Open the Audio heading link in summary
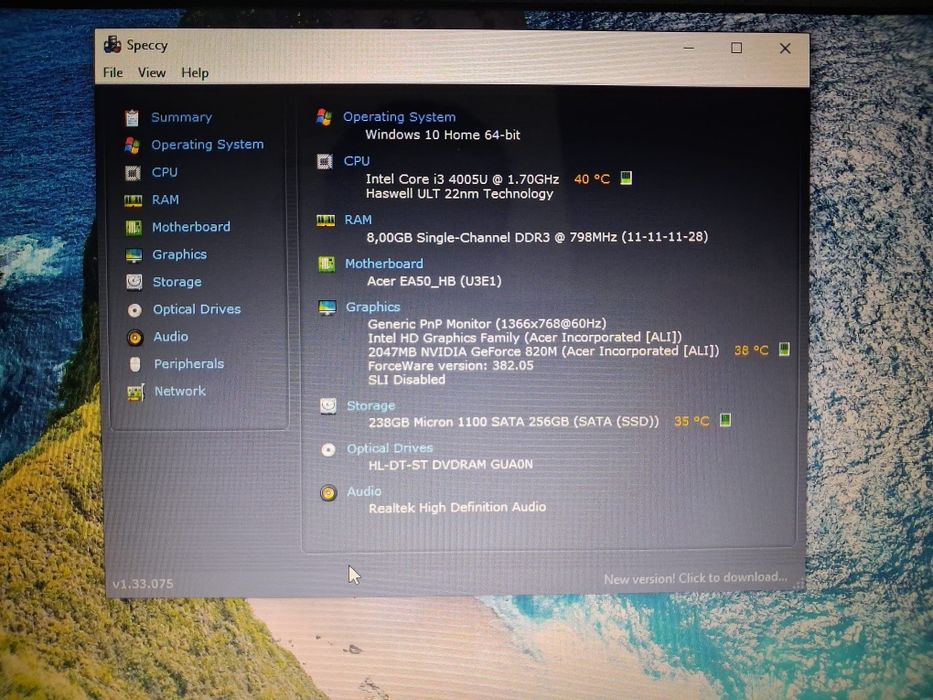Viewport: 933px width, 700px height. click(x=364, y=492)
